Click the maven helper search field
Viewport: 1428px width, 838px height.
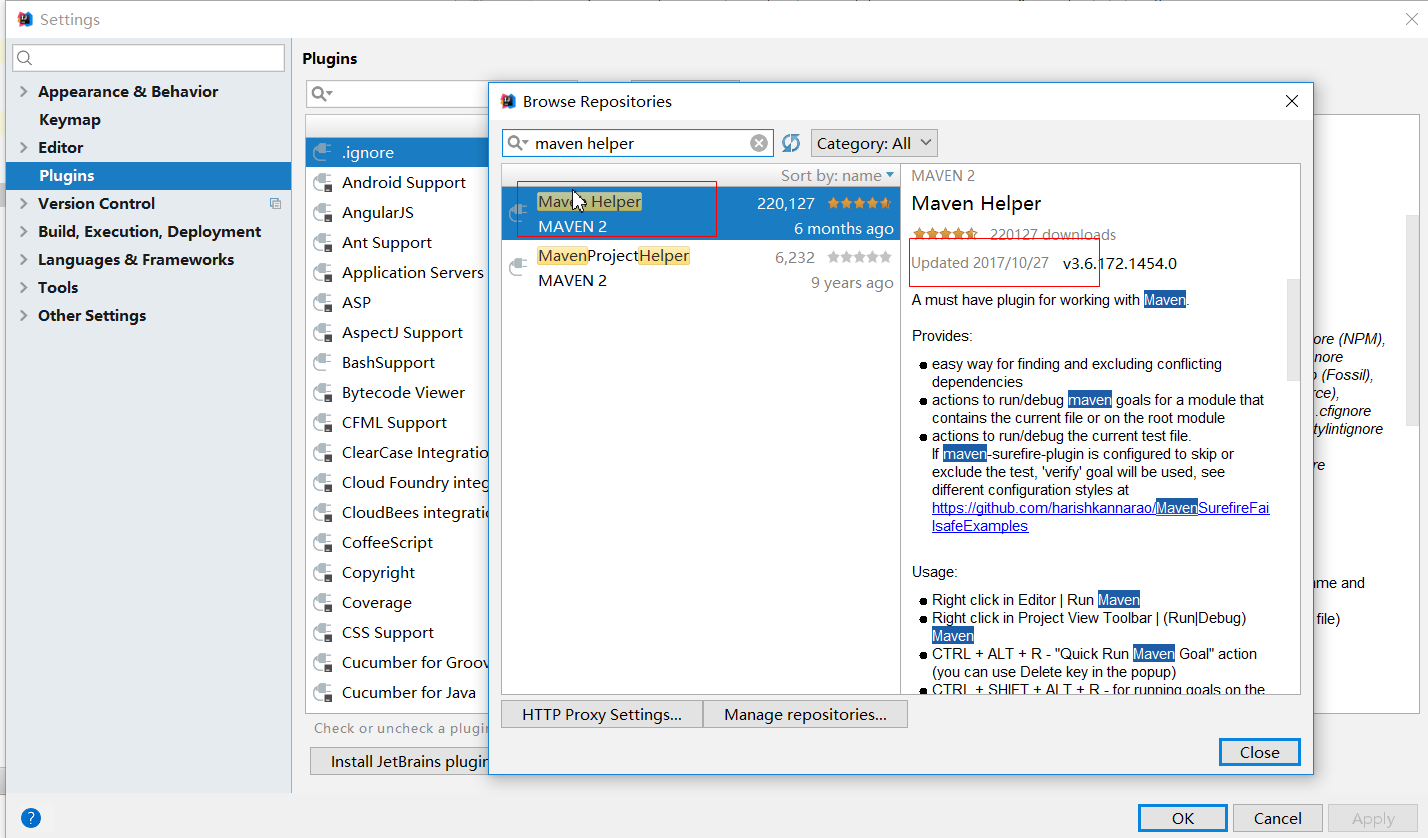640,143
